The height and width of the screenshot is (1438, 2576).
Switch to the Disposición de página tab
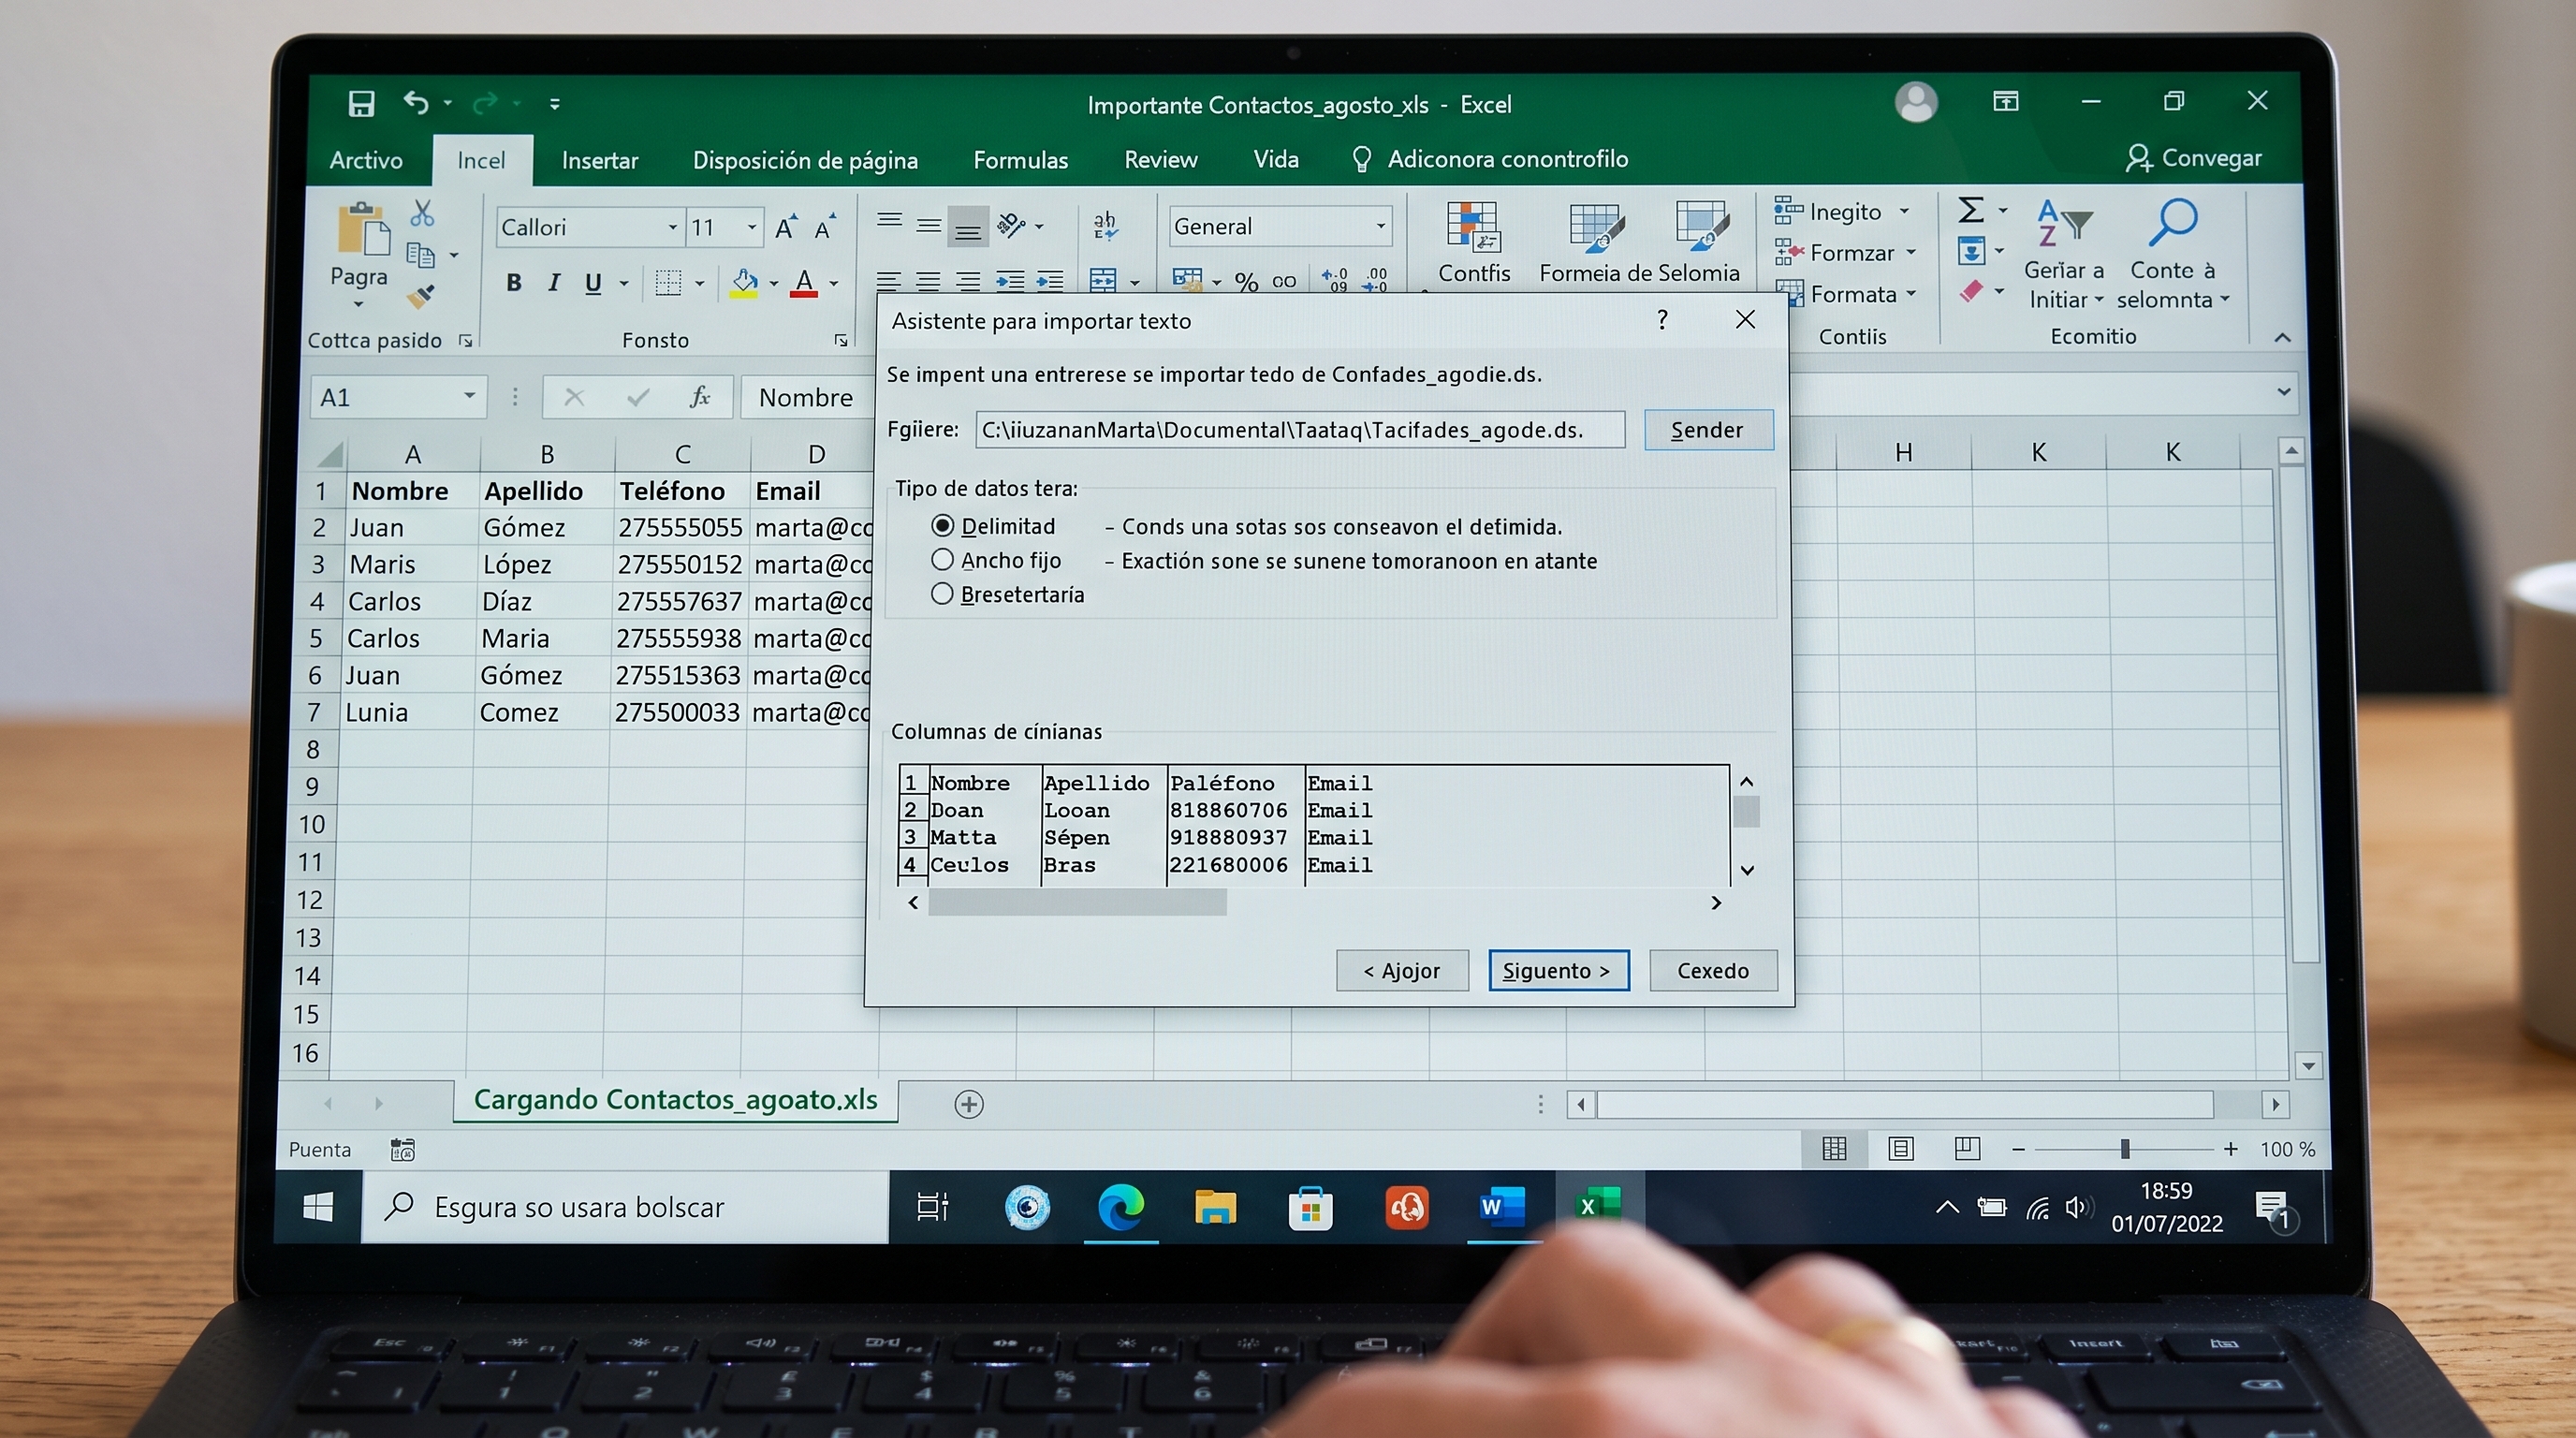click(805, 160)
